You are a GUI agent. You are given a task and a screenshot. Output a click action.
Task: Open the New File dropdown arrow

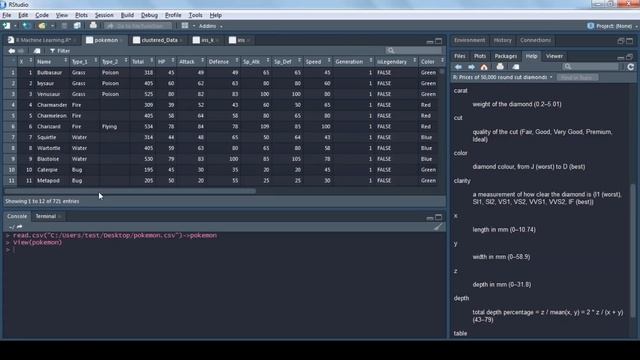click(x=15, y=26)
